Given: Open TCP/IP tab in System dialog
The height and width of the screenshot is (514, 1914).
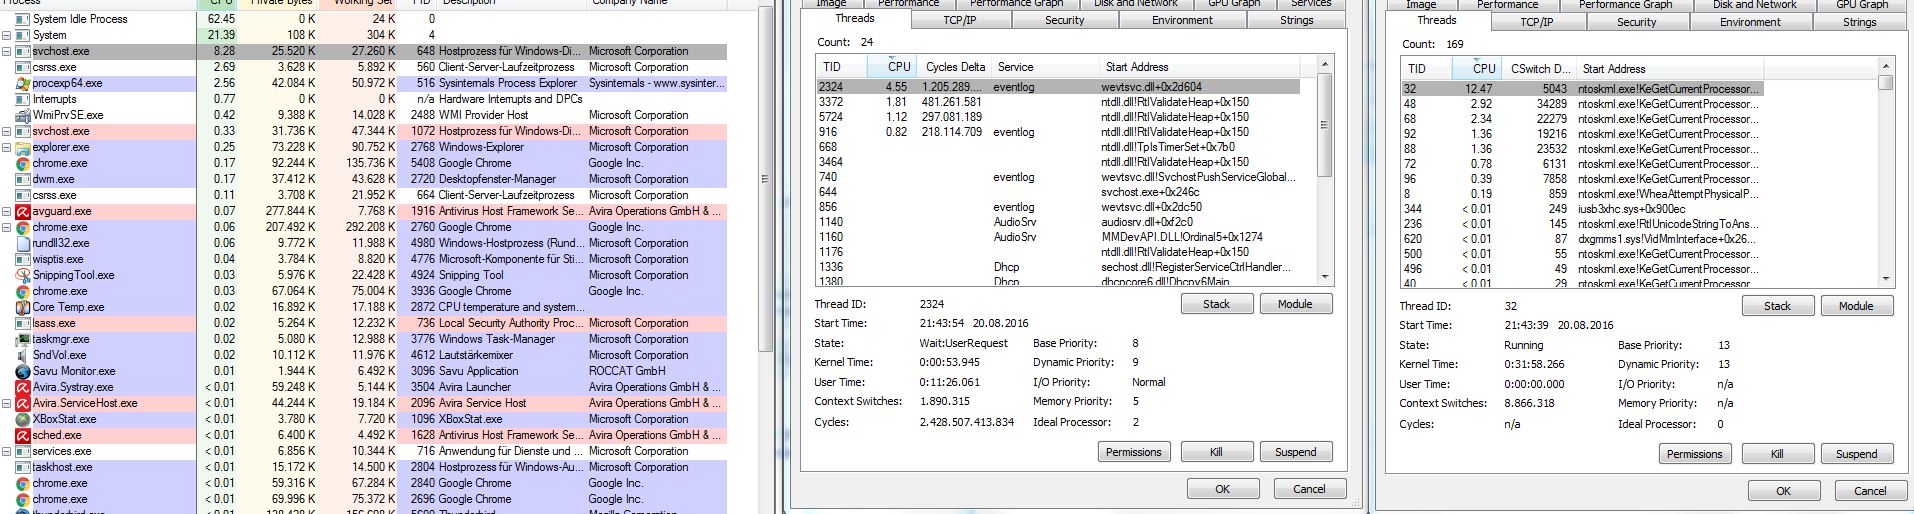Looking at the screenshot, I should pos(1537,22).
